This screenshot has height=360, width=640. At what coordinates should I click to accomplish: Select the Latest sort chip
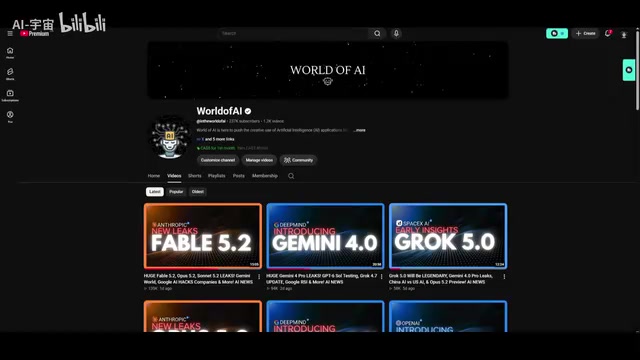155,192
